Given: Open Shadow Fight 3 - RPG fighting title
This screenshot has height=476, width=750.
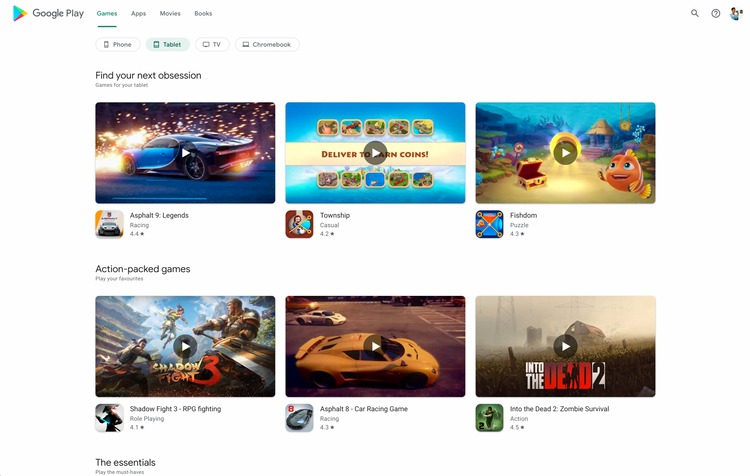Looking at the screenshot, I should [176, 409].
